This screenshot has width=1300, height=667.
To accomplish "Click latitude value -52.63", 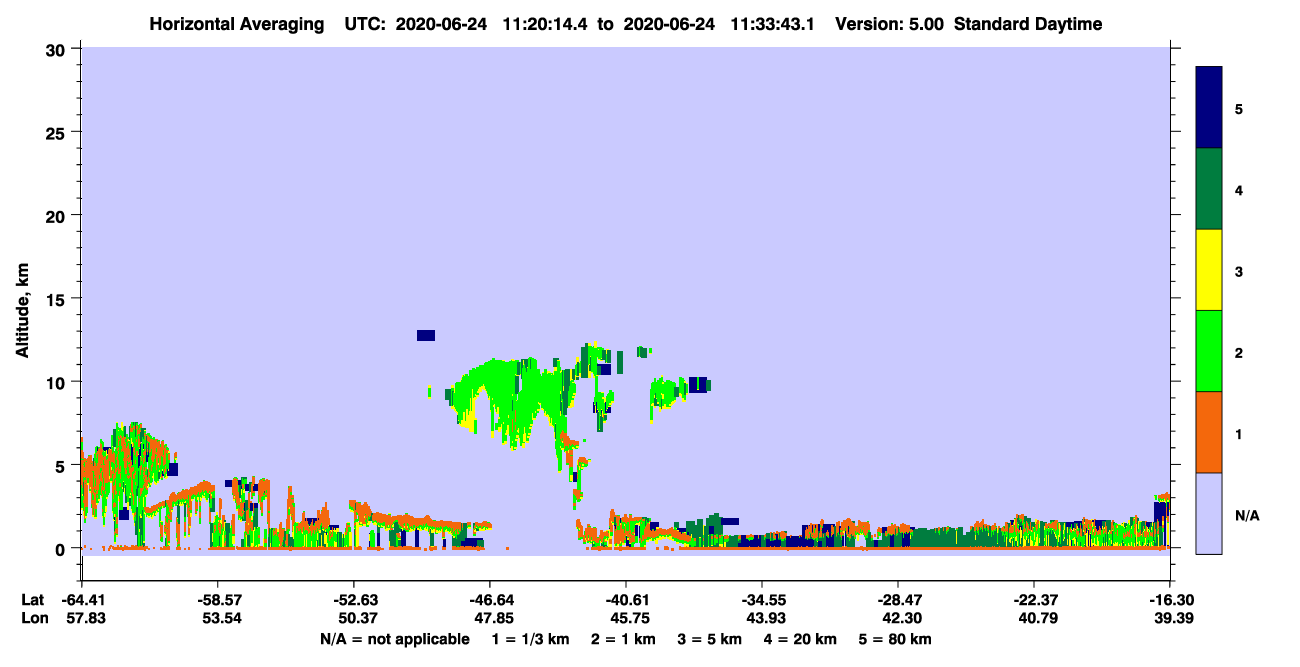I will 354,600.
